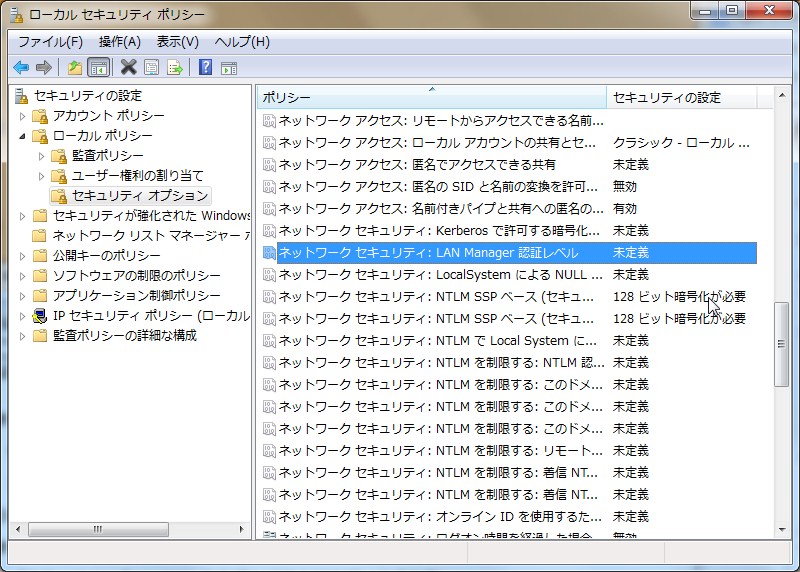800x572 pixels.
Task: Go back with the blue left arrow
Action: pos(21,67)
